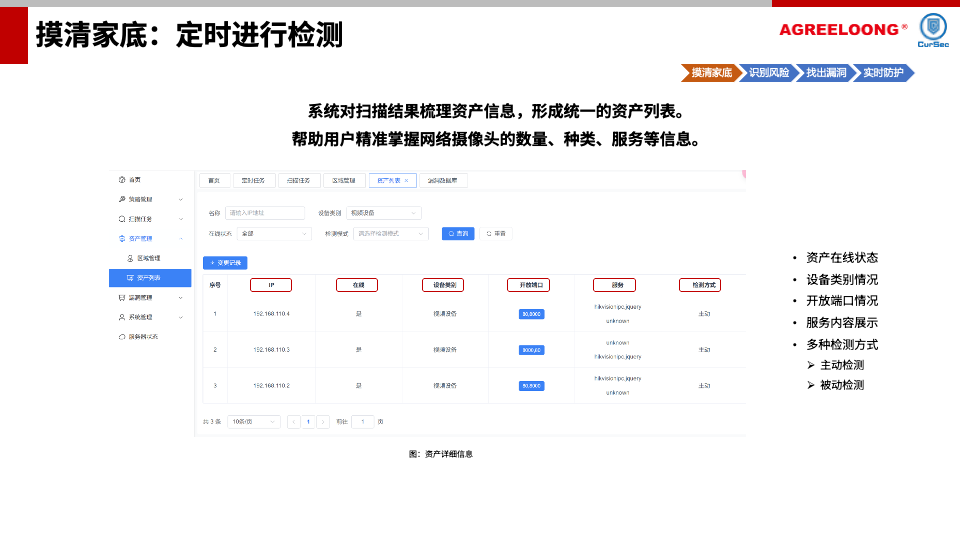The height and width of the screenshot is (540, 960).
Task: Click the service cell in row 3
Action: coord(618,386)
